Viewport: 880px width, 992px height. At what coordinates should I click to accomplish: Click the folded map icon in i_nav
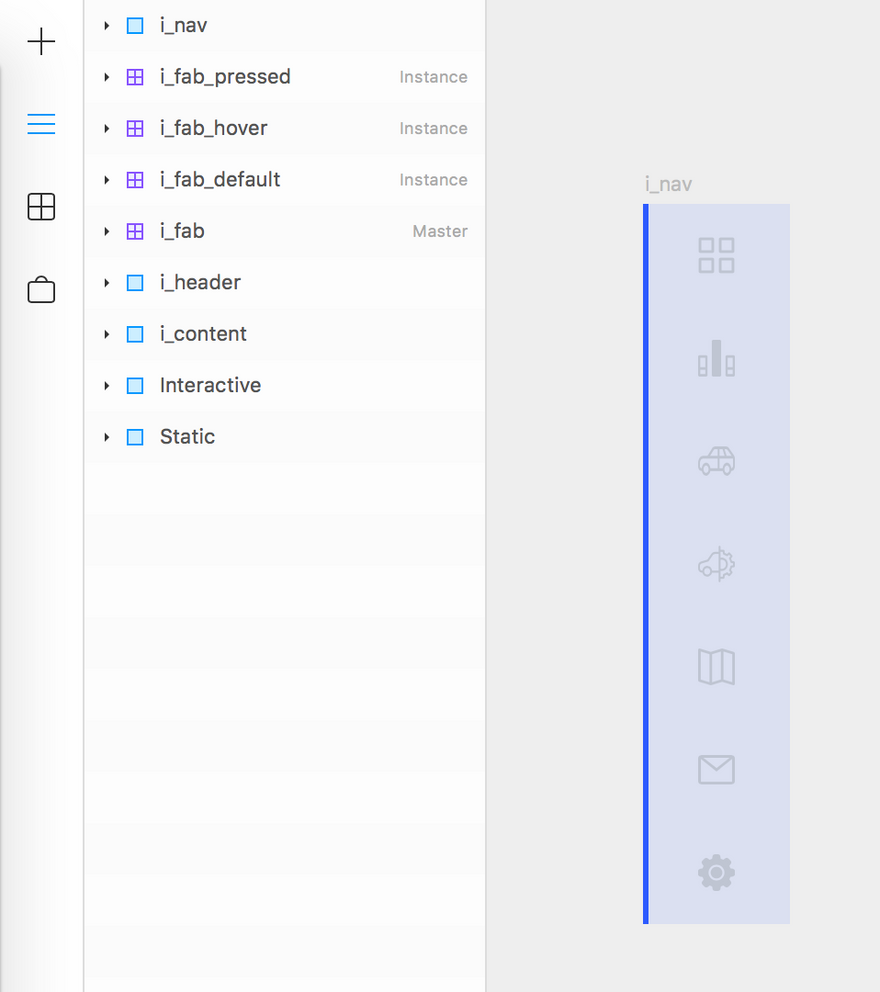click(716, 667)
